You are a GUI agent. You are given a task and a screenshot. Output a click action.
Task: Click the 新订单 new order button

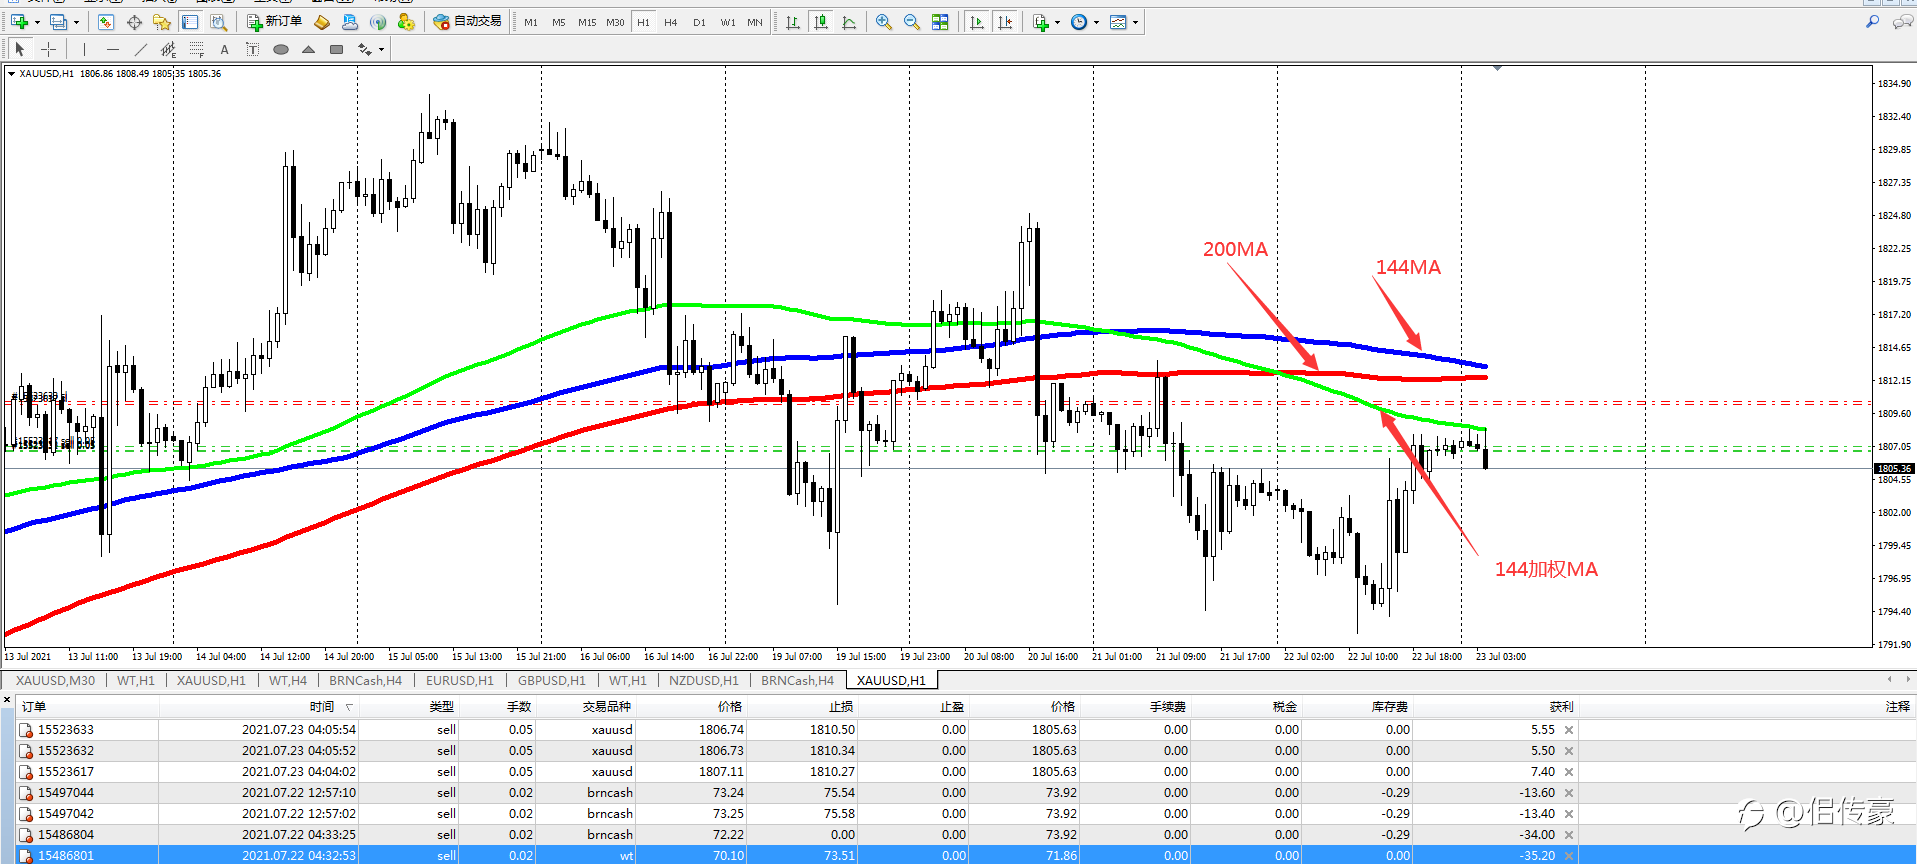click(275, 22)
